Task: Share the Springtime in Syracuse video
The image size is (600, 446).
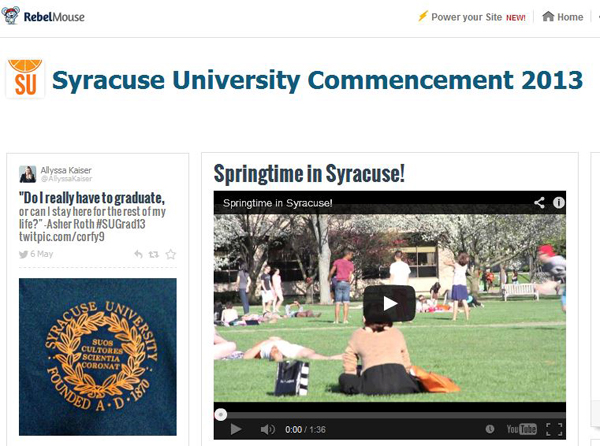Action: [x=539, y=203]
